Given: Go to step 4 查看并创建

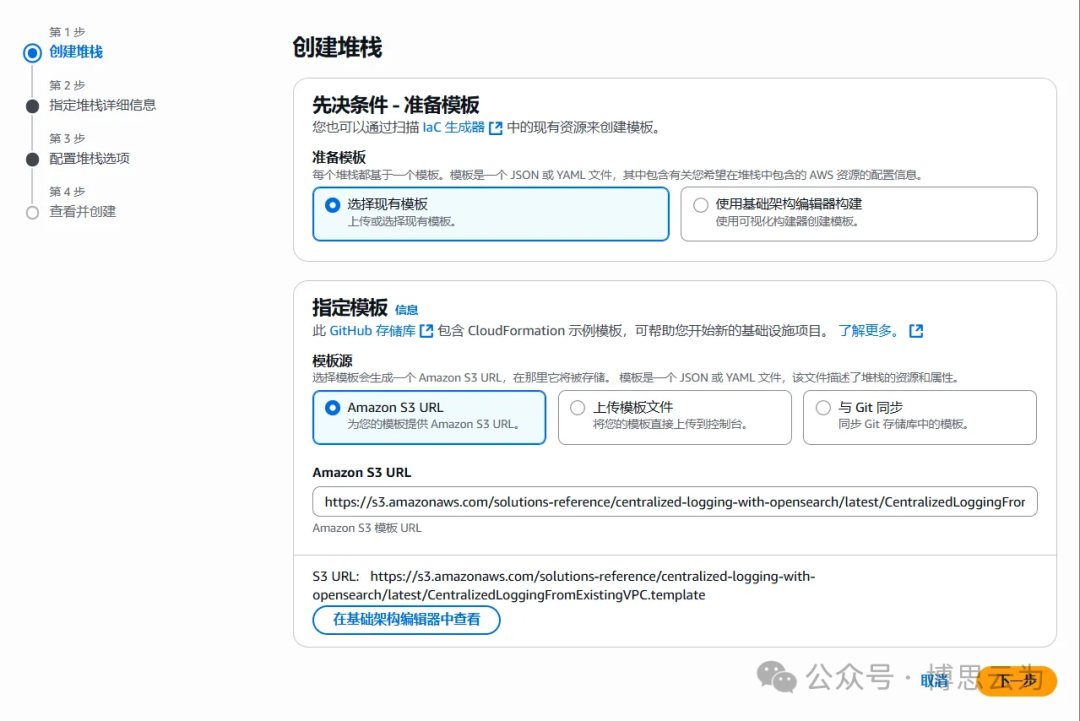Looking at the screenshot, I should pos(83,211).
